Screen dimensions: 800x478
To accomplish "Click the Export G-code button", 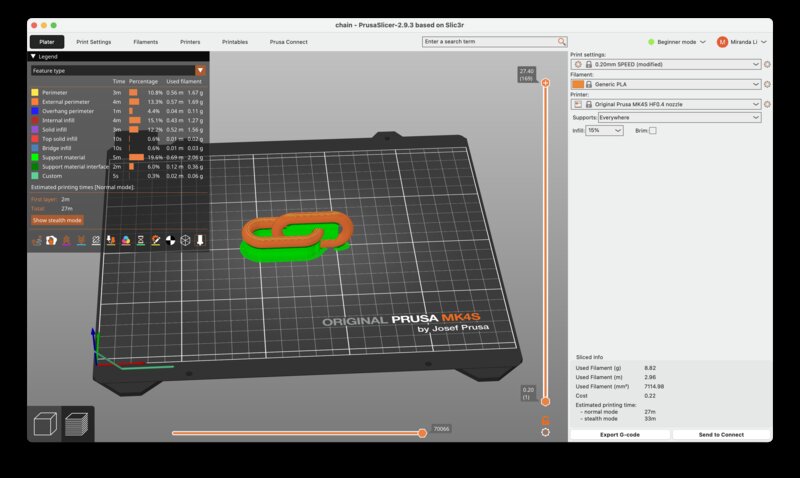I will (x=619, y=435).
